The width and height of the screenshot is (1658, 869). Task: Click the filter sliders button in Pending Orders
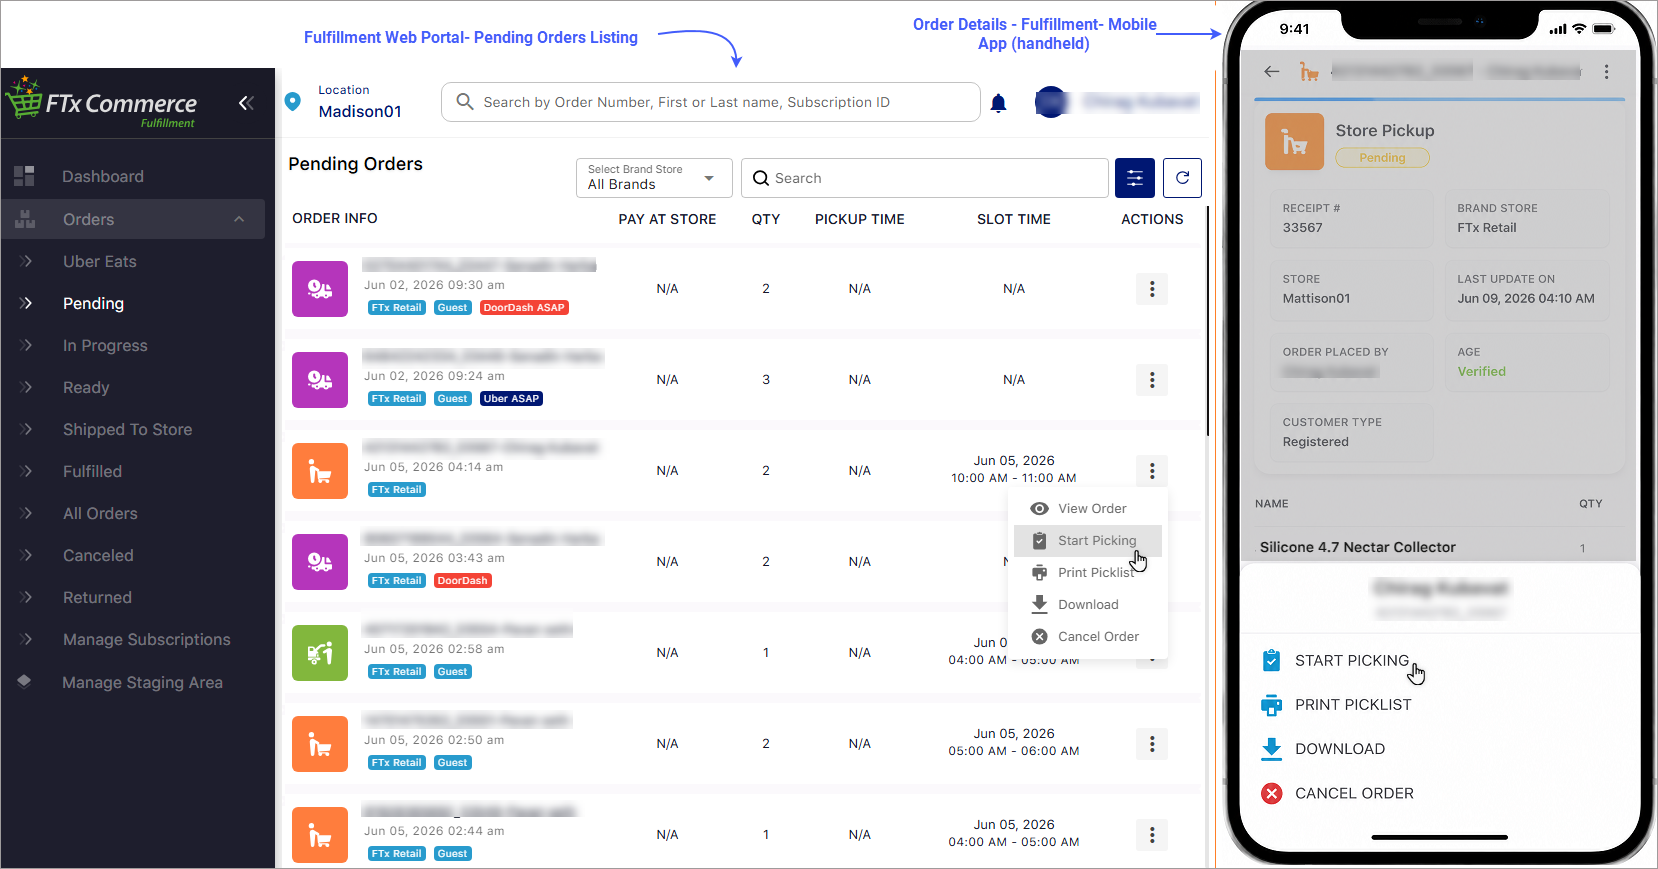point(1135,178)
